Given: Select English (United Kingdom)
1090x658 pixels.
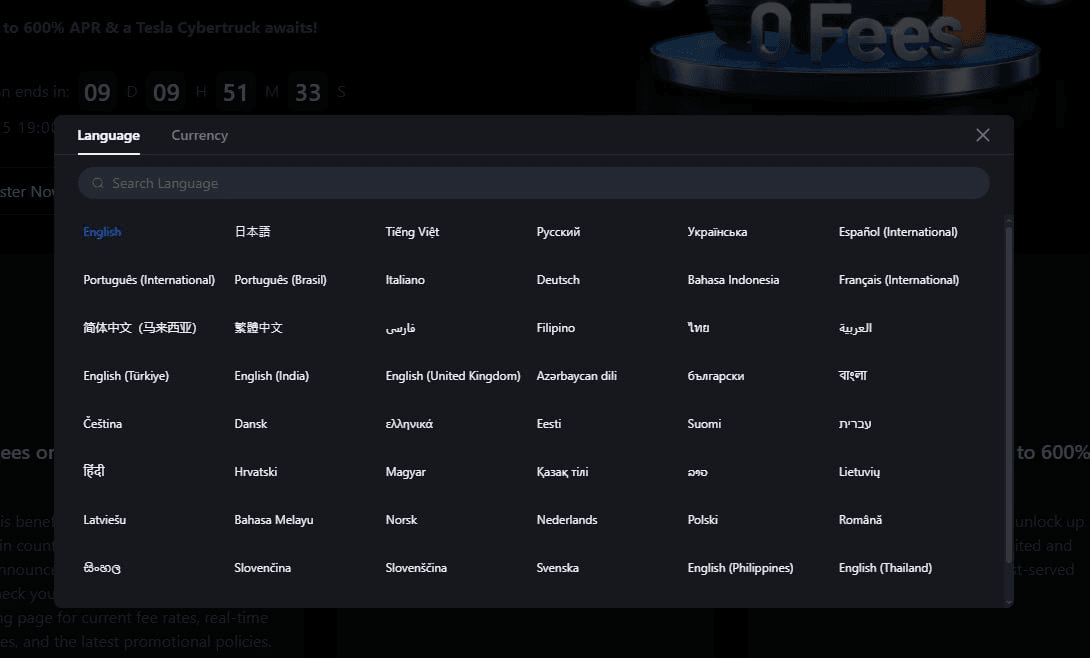Looking at the screenshot, I should point(453,376).
